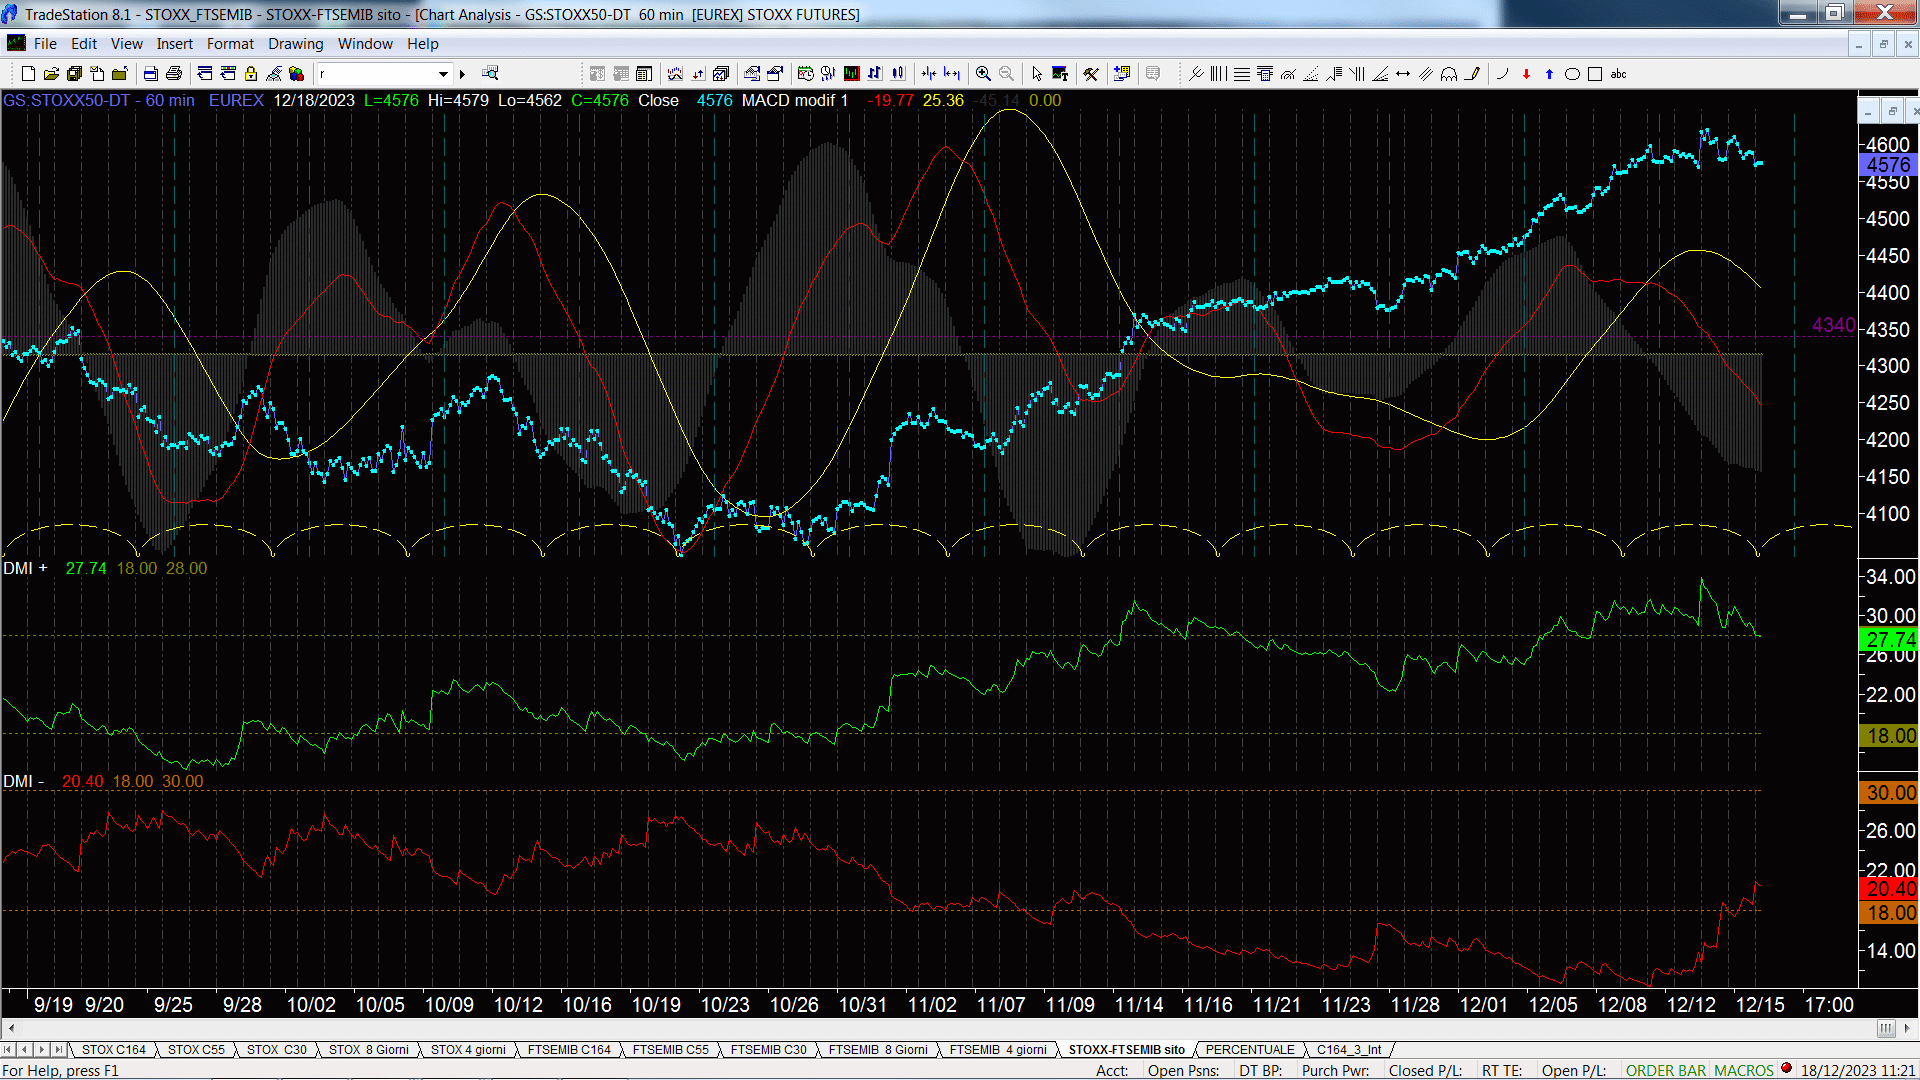Select the abc text drawing tool

[1618, 74]
